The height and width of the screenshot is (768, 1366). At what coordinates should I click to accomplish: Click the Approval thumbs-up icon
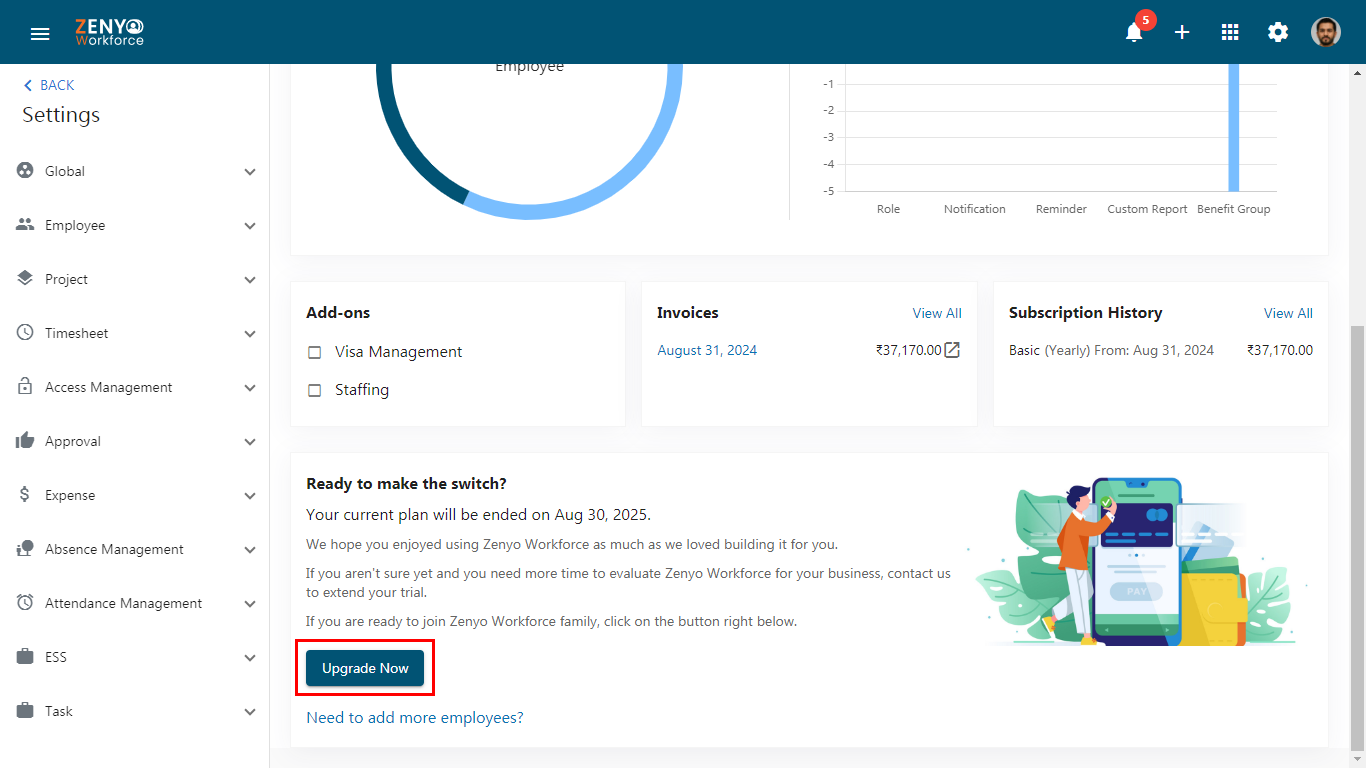(x=25, y=440)
